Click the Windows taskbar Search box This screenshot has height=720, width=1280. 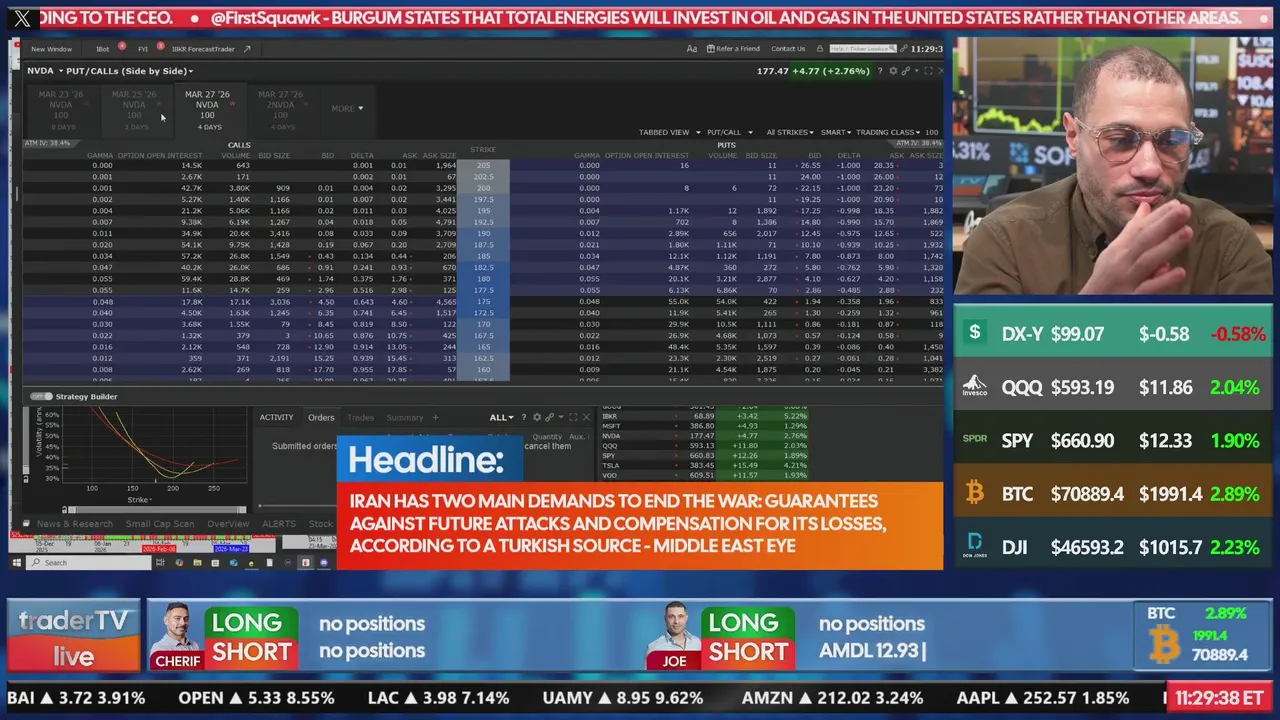click(x=88, y=563)
